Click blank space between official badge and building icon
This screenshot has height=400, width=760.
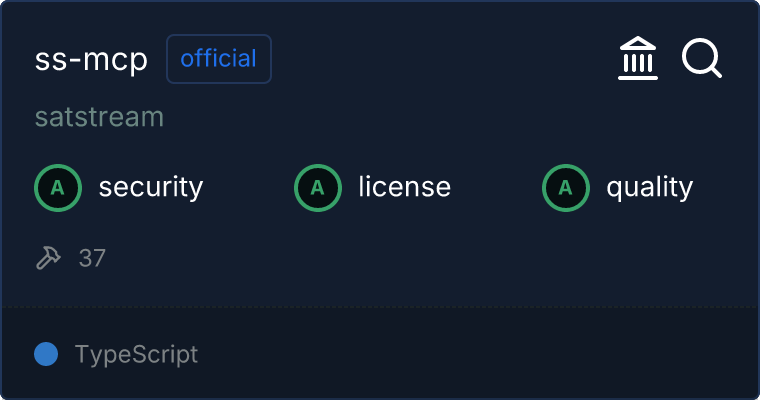(440, 60)
